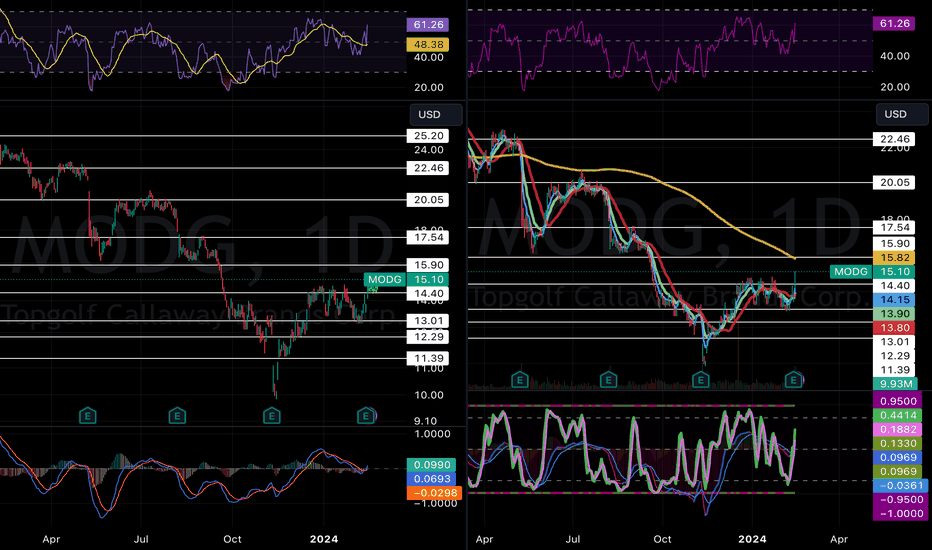Select the purple -1.0000 oscillator label
This screenshot has width=932, height=550.
[x=900, y=514]
